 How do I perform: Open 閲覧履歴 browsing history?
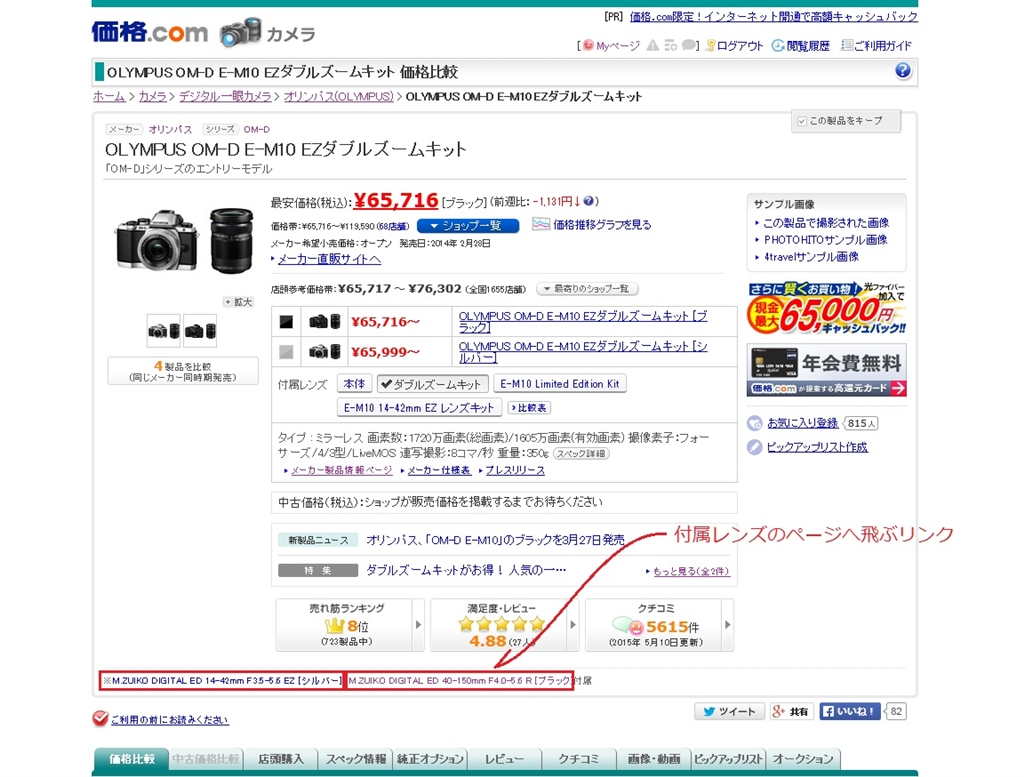[x=801, y=46]
